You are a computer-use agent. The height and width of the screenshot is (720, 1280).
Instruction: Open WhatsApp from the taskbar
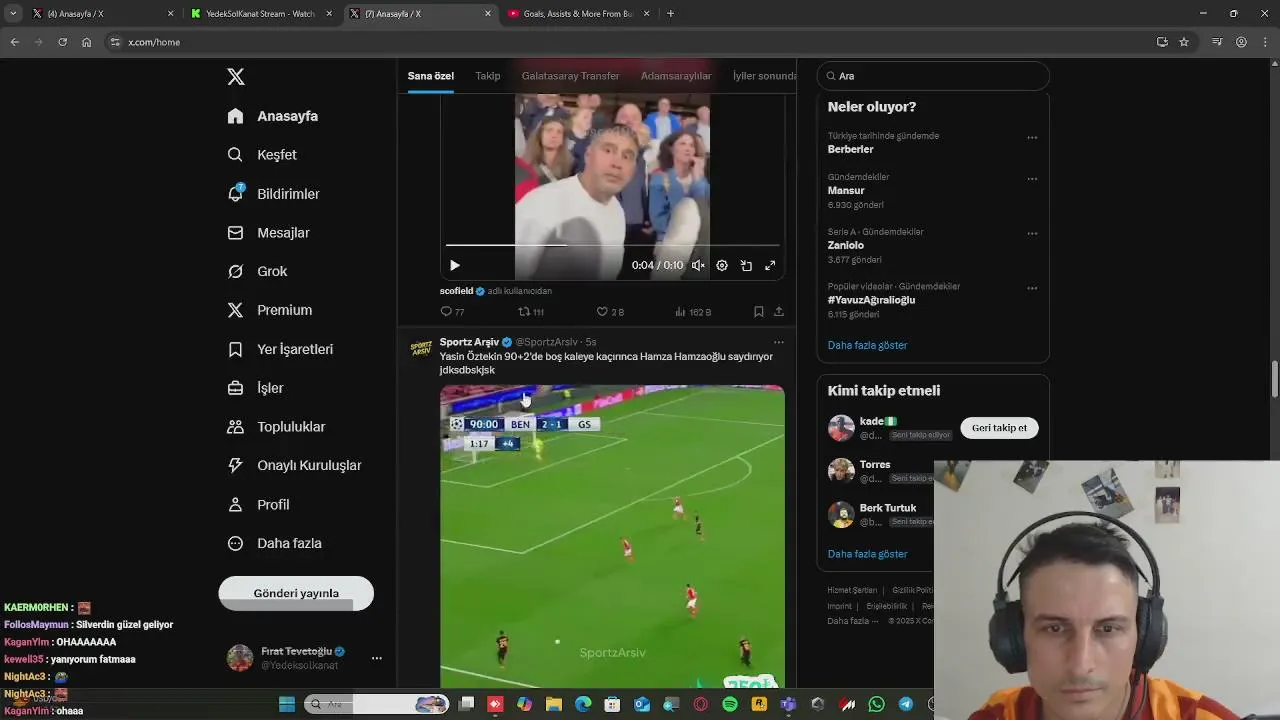click(x=877, y=704)
